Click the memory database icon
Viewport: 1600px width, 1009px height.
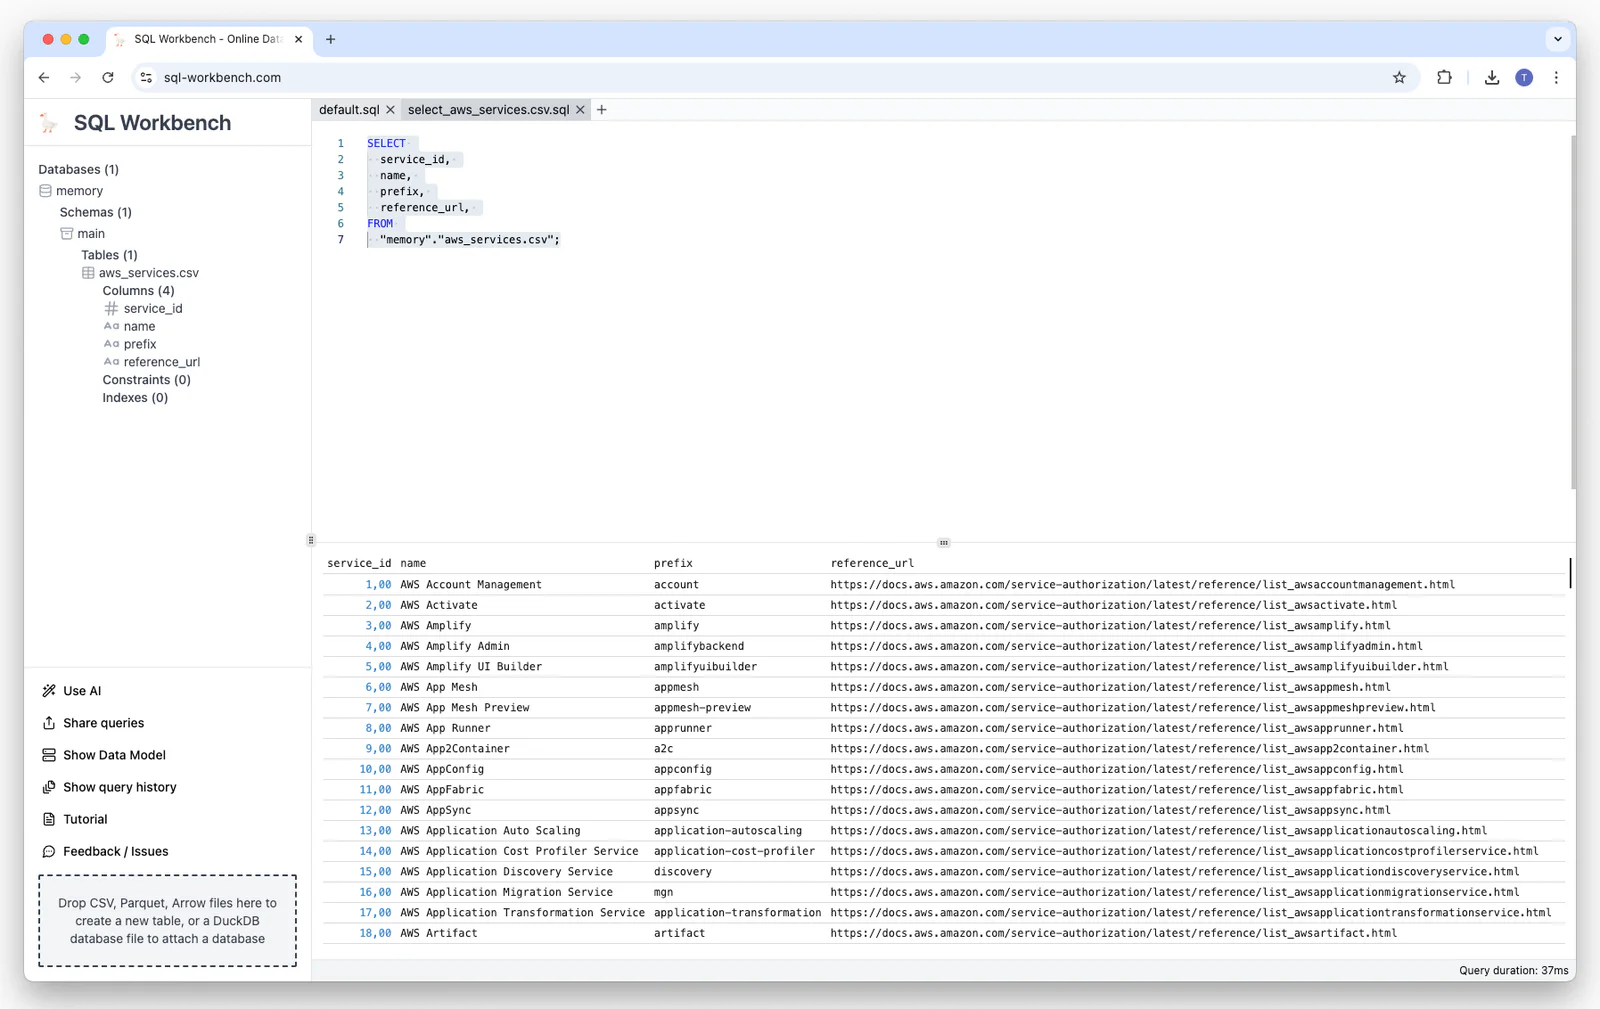pyautogui.click(x=45, y=191)
